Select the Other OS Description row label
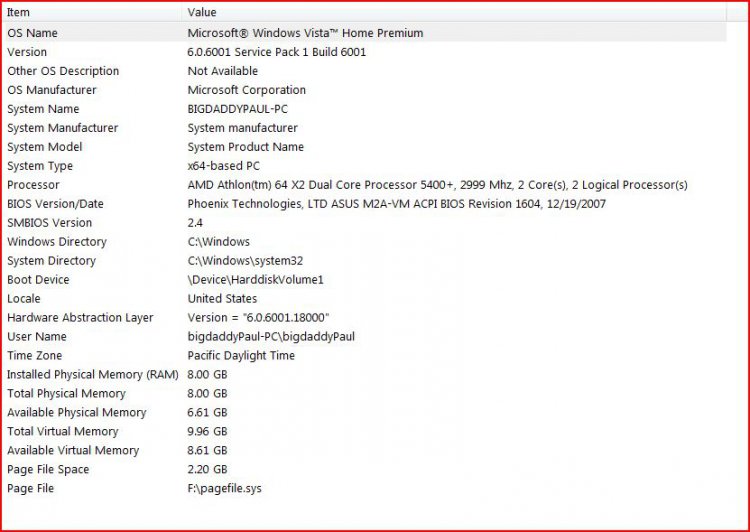 click(63, 71)
